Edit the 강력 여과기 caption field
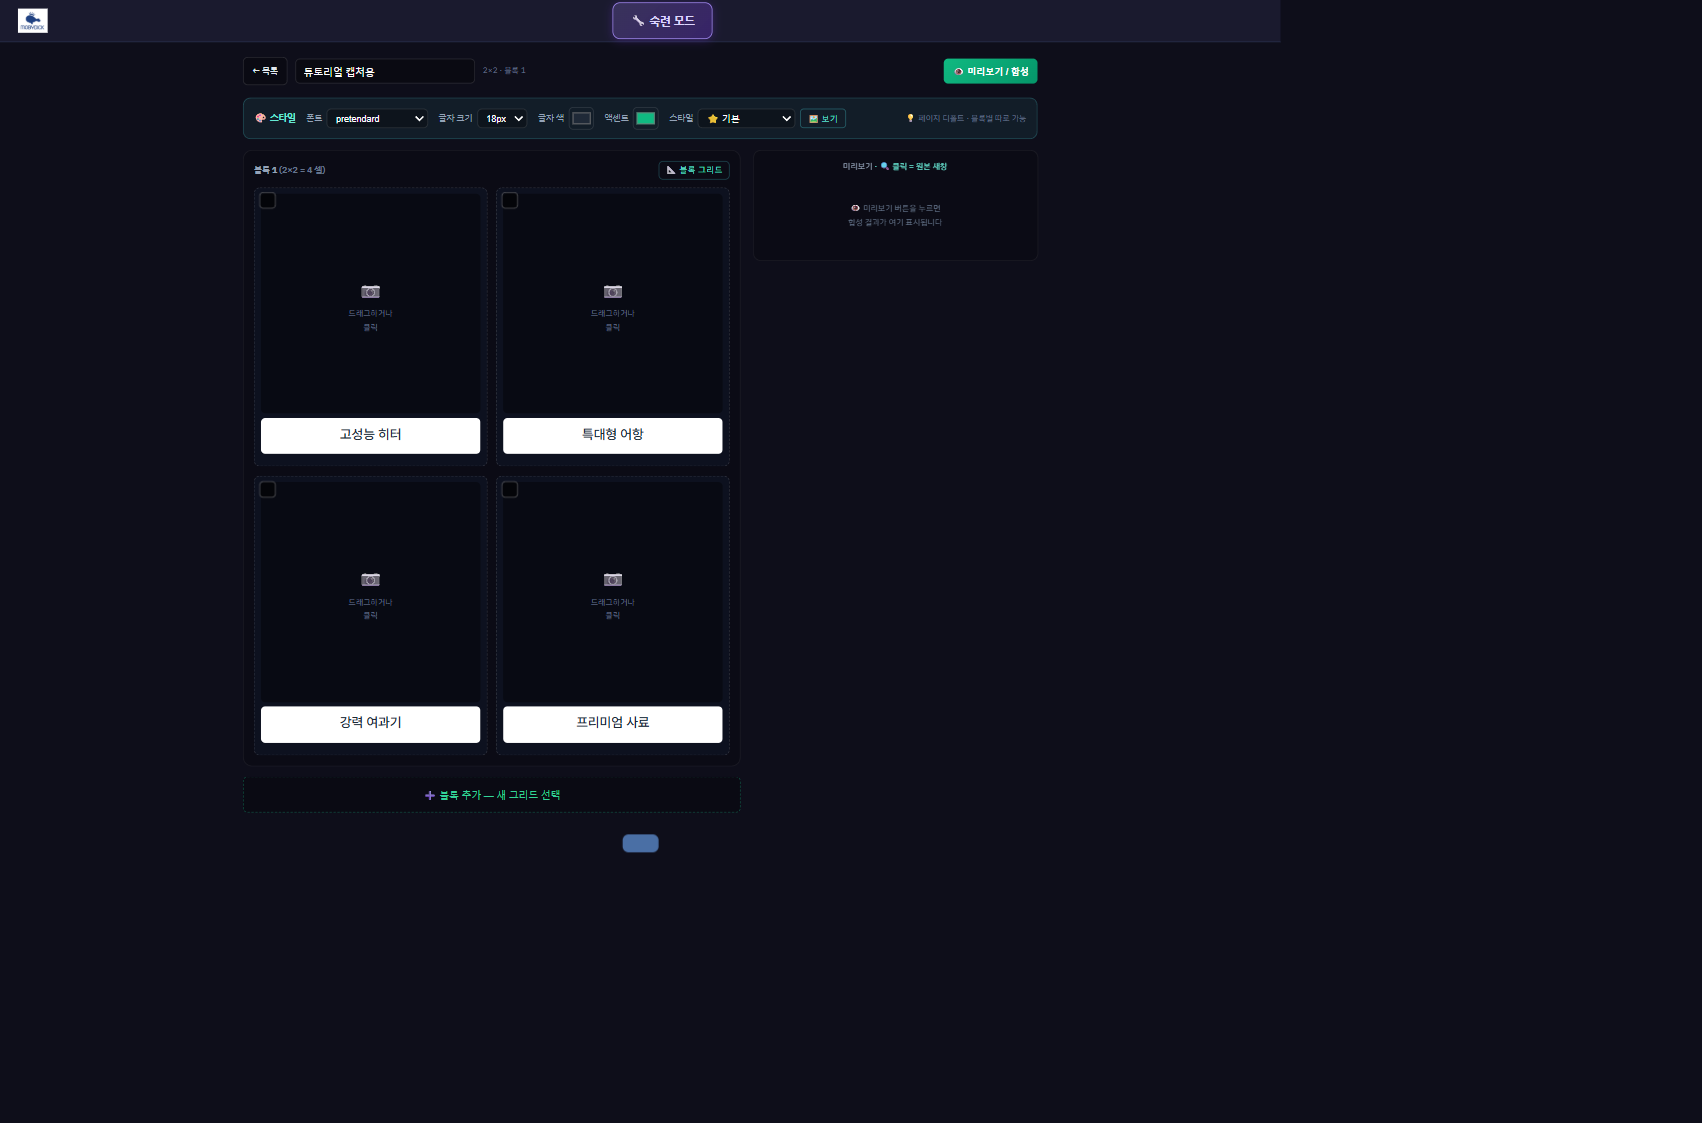Image resolution: width=1702 pixels, height=1123 pixels. coord(370,724)
